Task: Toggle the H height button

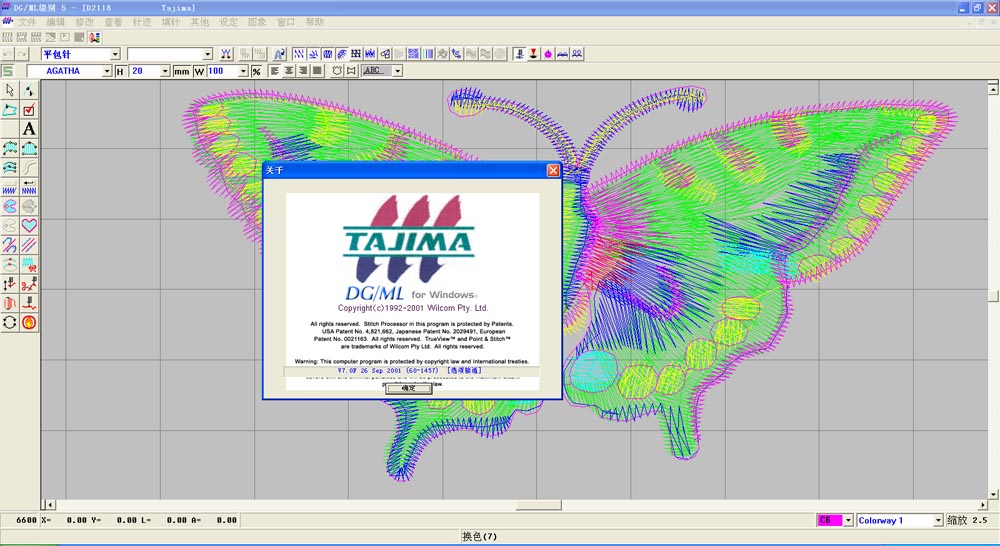Action: click(x=120, y=71)
